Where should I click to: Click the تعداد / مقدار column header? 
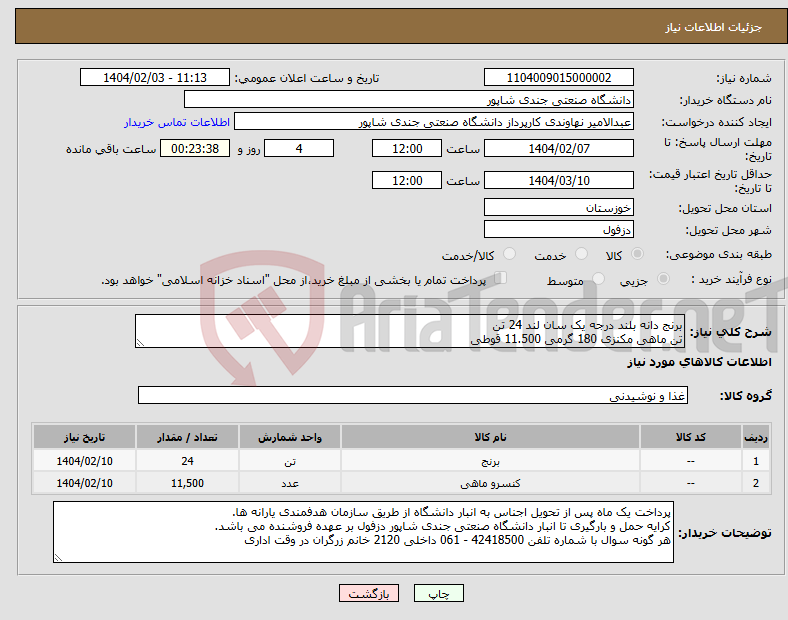[x=187, y=437]
